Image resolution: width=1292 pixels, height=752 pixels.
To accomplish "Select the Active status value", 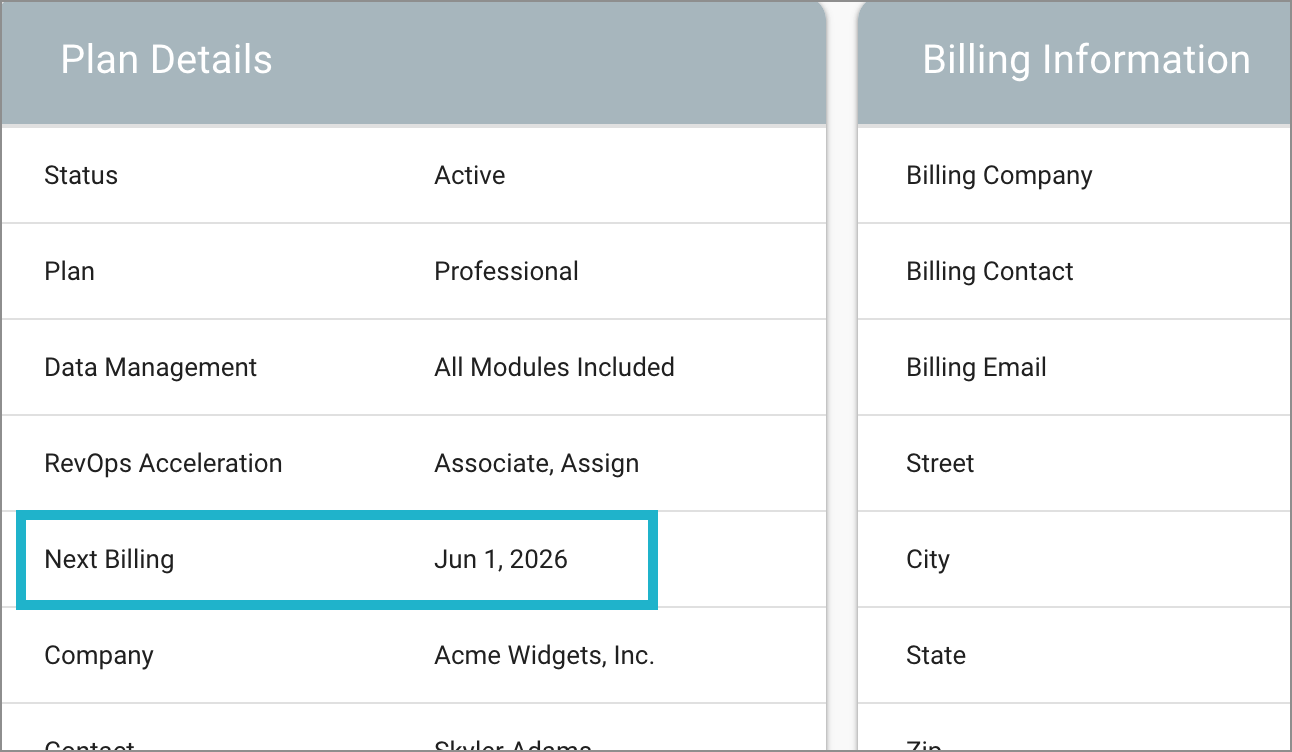I will (x=468, y=175).
